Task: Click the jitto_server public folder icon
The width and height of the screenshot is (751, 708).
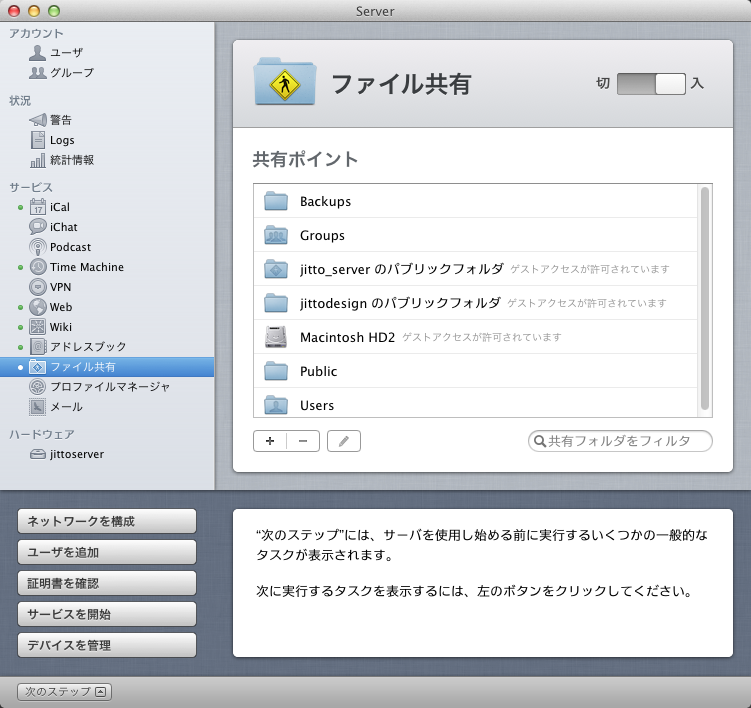Action: pyautogui.click(x=276, y=269)
